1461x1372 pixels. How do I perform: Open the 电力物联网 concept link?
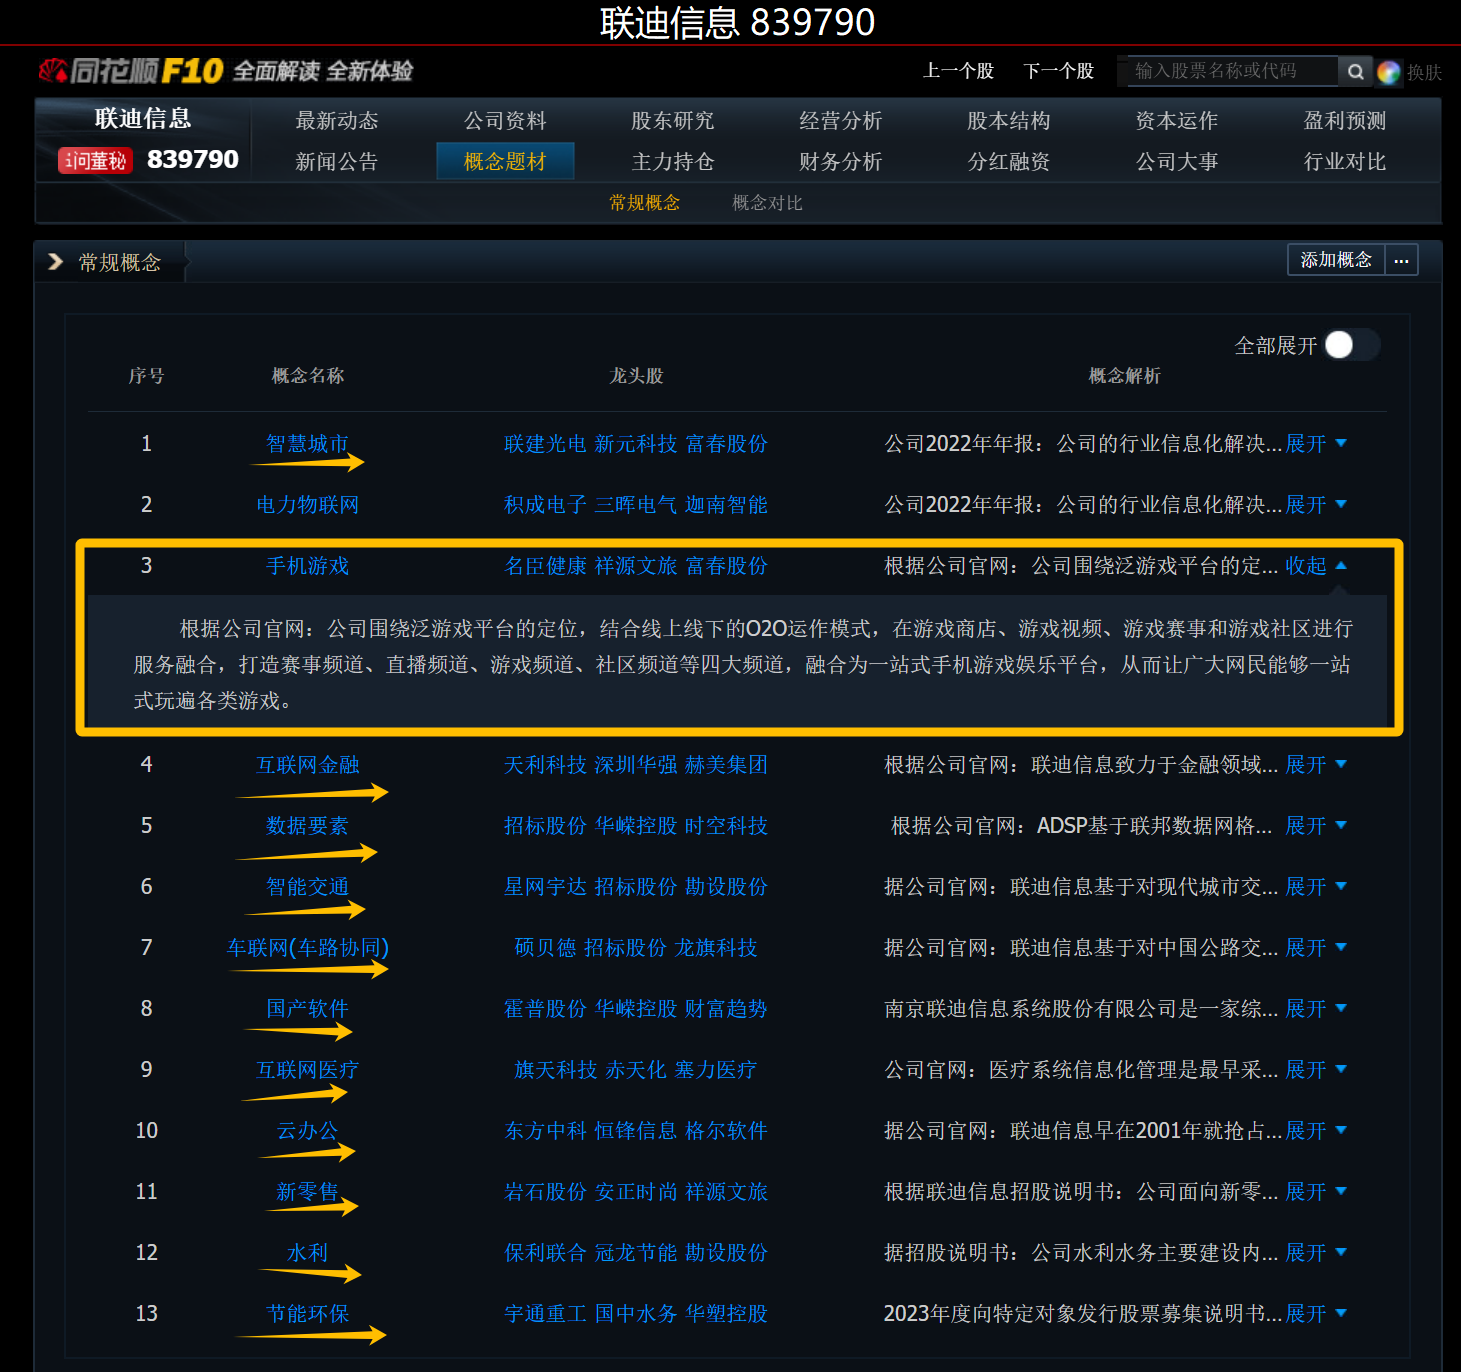[308, 505]
